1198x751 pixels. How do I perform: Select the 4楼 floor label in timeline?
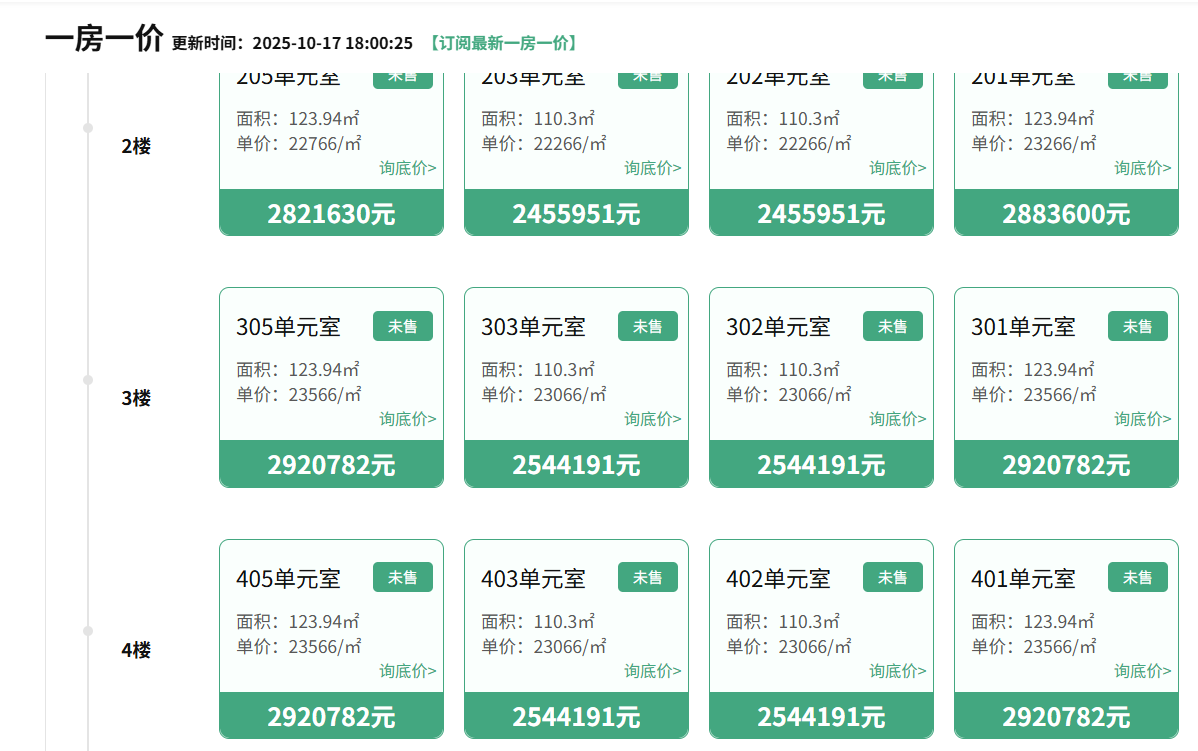(136, 650)
